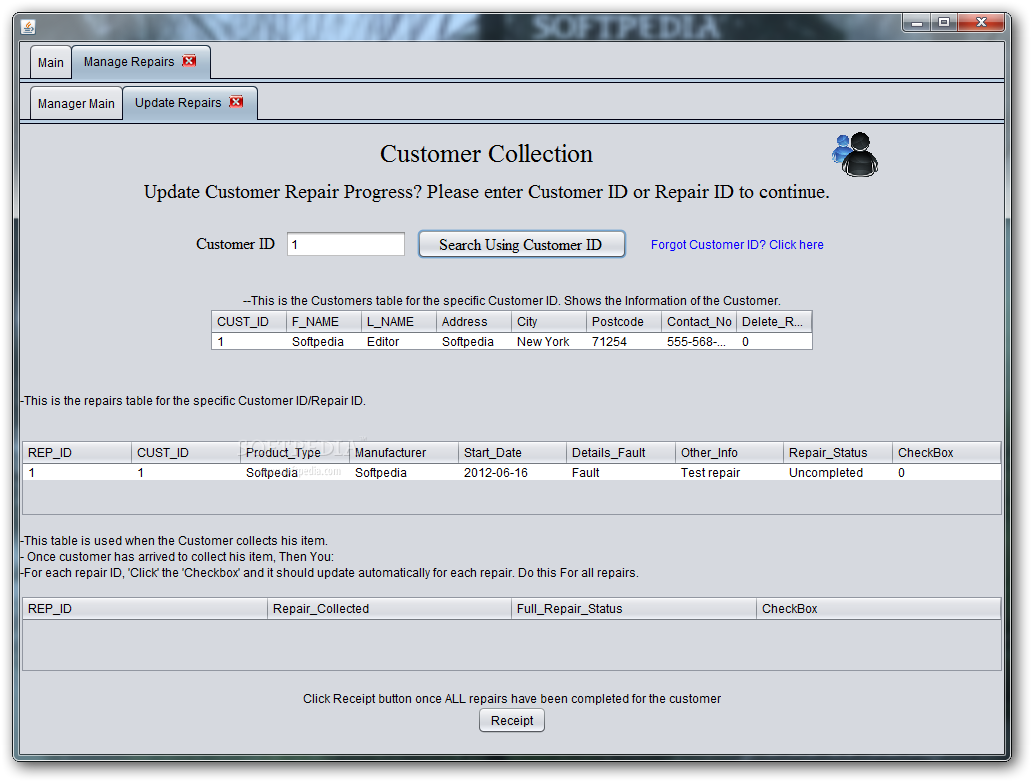Click CheckBox cell value 0 in repairs row
1032x782 pixels.
[x=946, y=472]
